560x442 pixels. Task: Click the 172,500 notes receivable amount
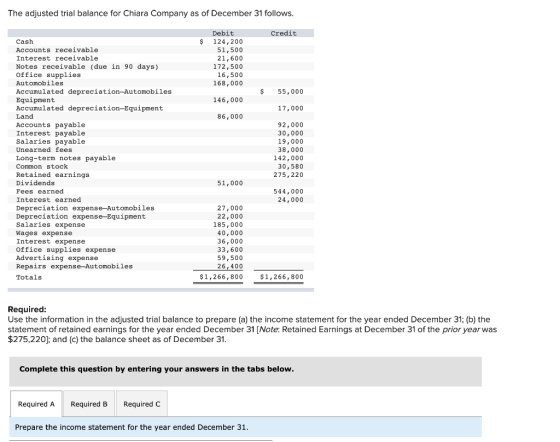coord(228,67)
